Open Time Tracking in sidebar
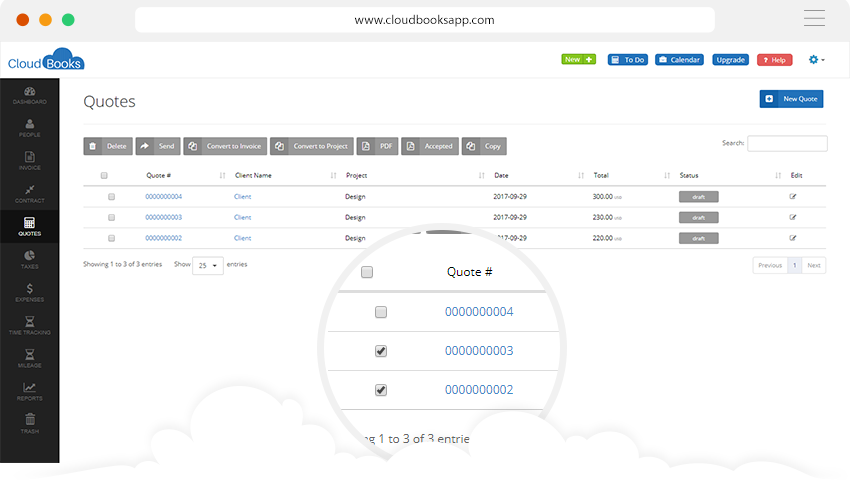Screen dimensions: 850x480 coord(29,325)
